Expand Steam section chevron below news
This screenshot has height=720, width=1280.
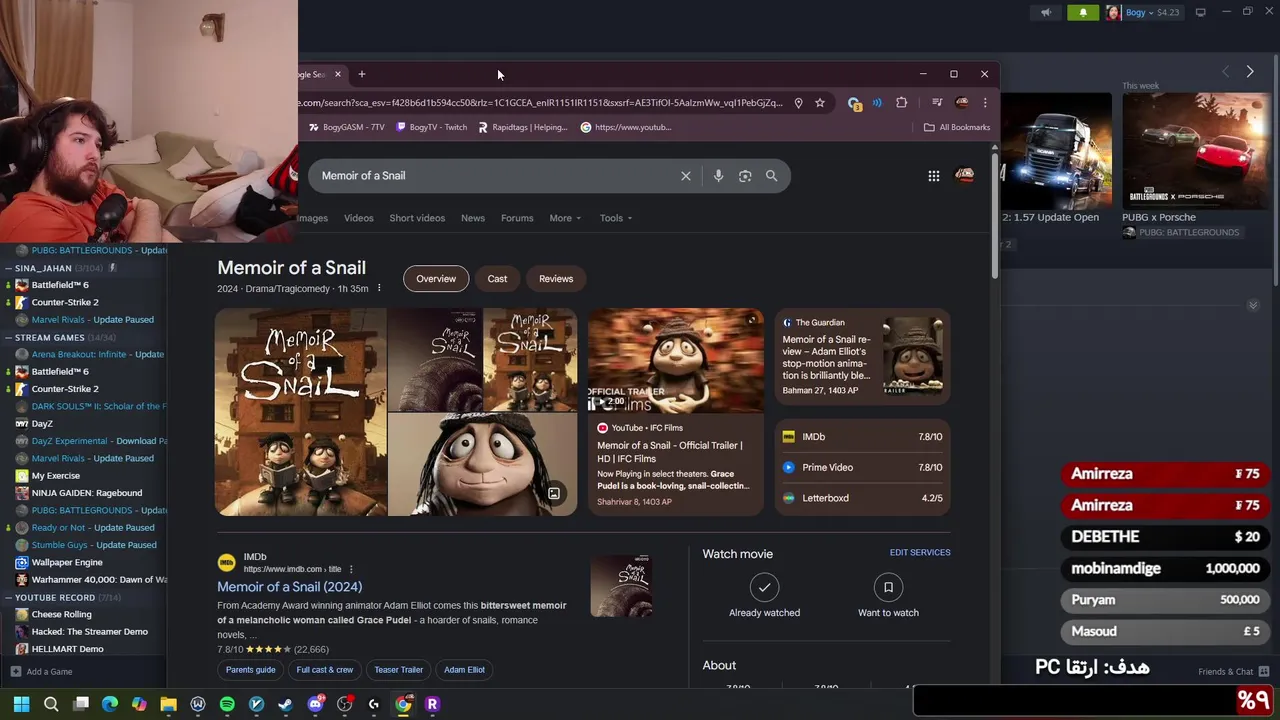click(x=1253, y=305)
